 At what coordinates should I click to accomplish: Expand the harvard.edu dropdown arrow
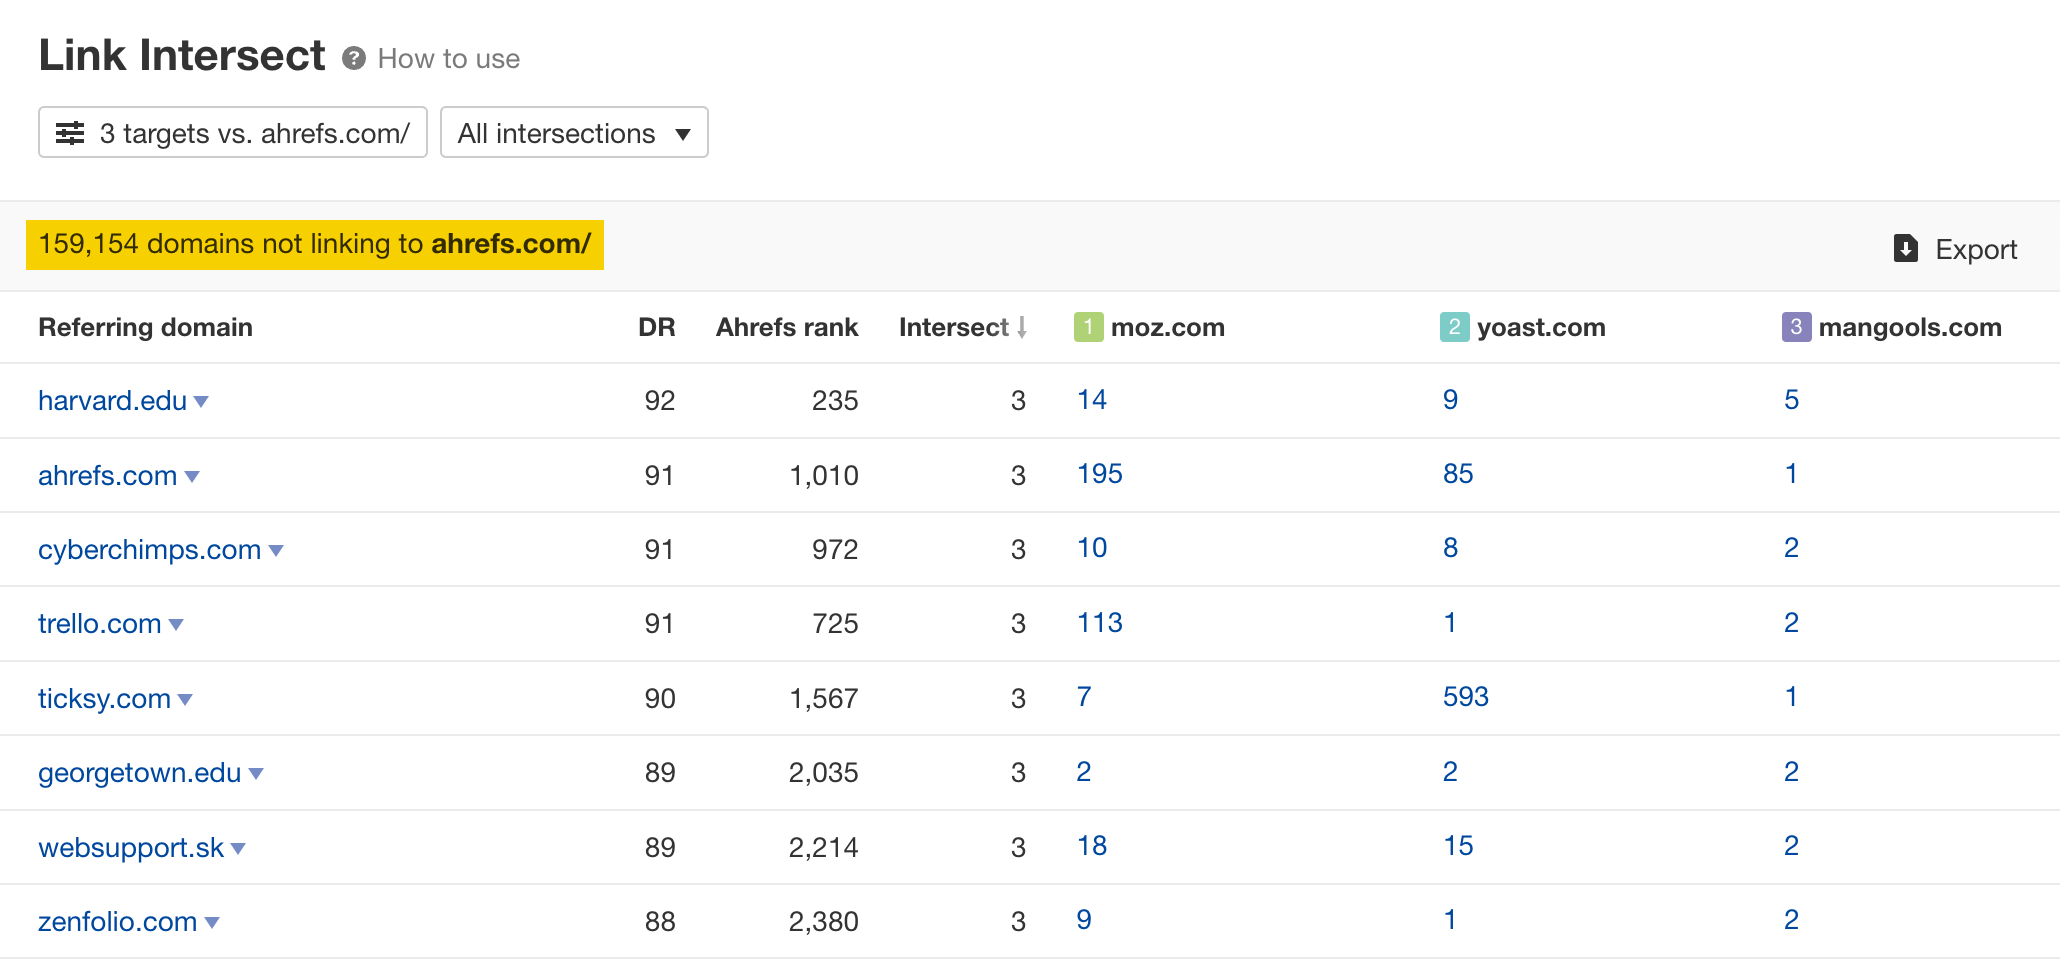pyautogui.click(x=201, y=402)
